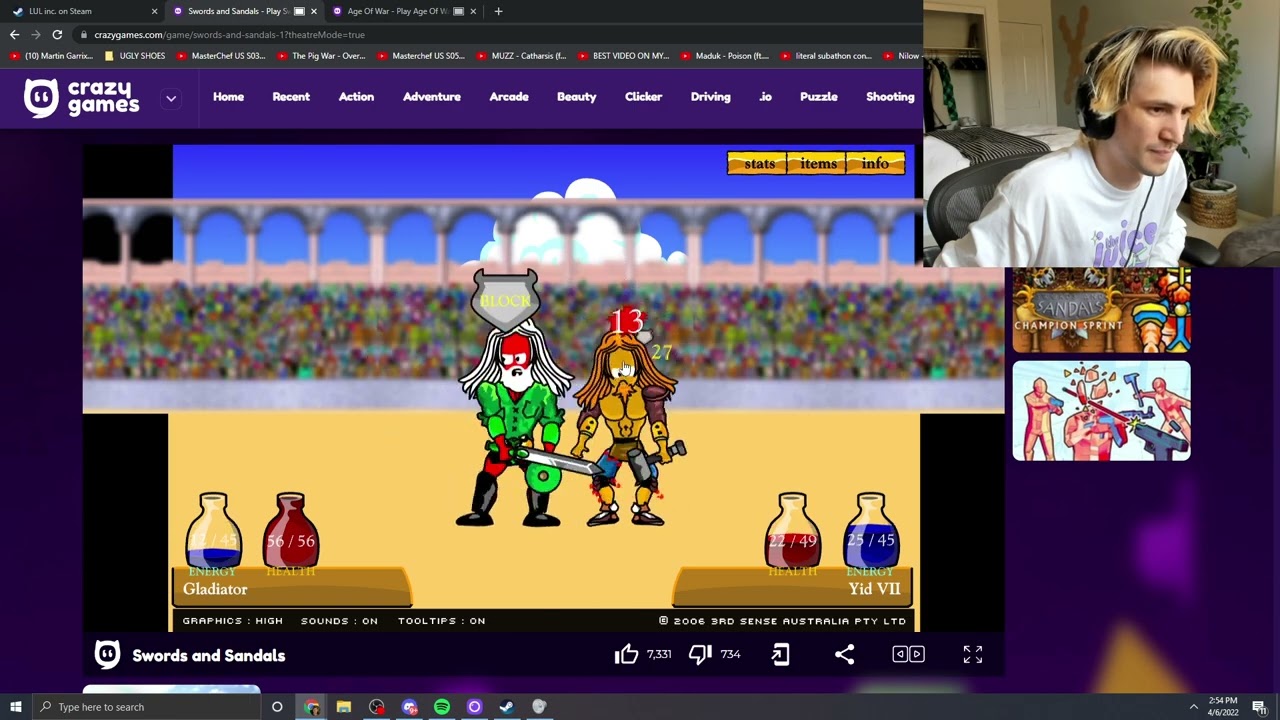1280x720 pixels.
Task: Open the Clicker category
Action: pyautogui.click(x=643, y=97)
